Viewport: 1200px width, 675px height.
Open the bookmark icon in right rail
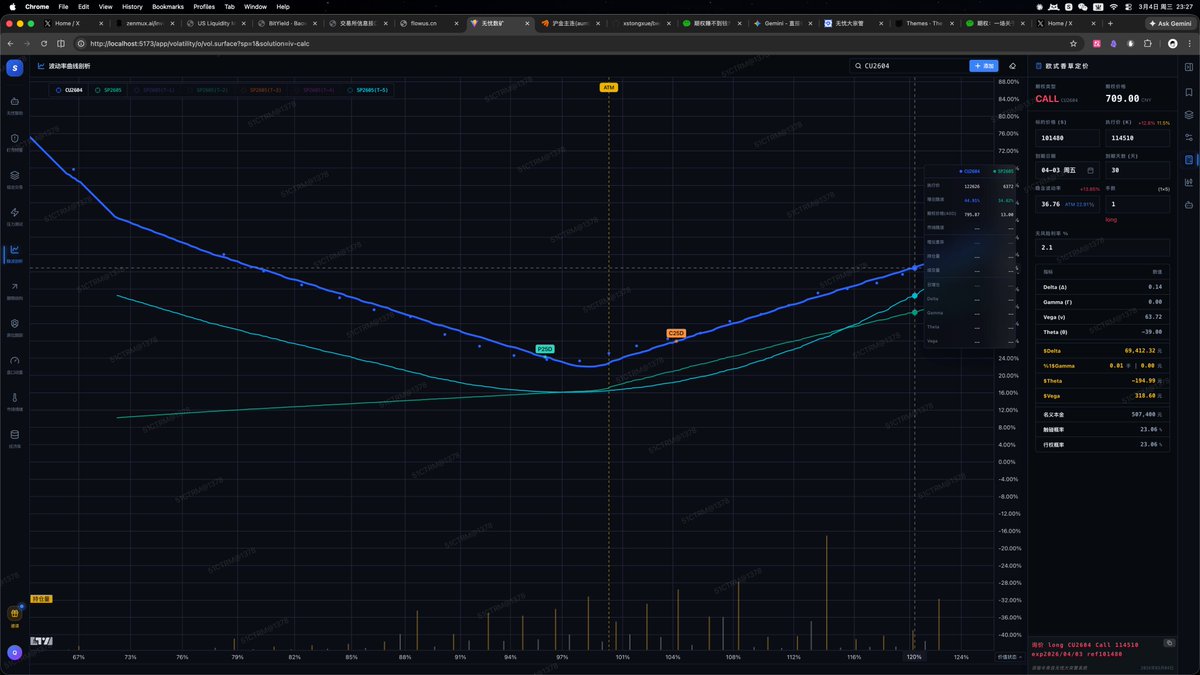point(1189,91)
